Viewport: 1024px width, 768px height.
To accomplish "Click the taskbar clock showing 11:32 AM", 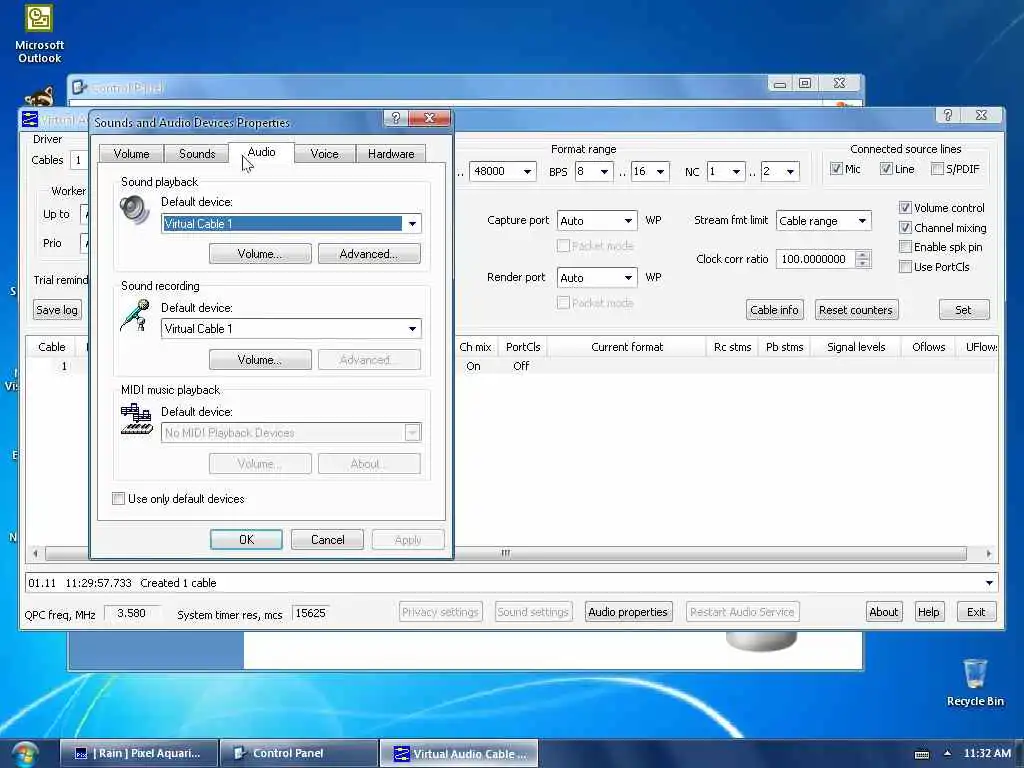I will click(x=987, y=753).
